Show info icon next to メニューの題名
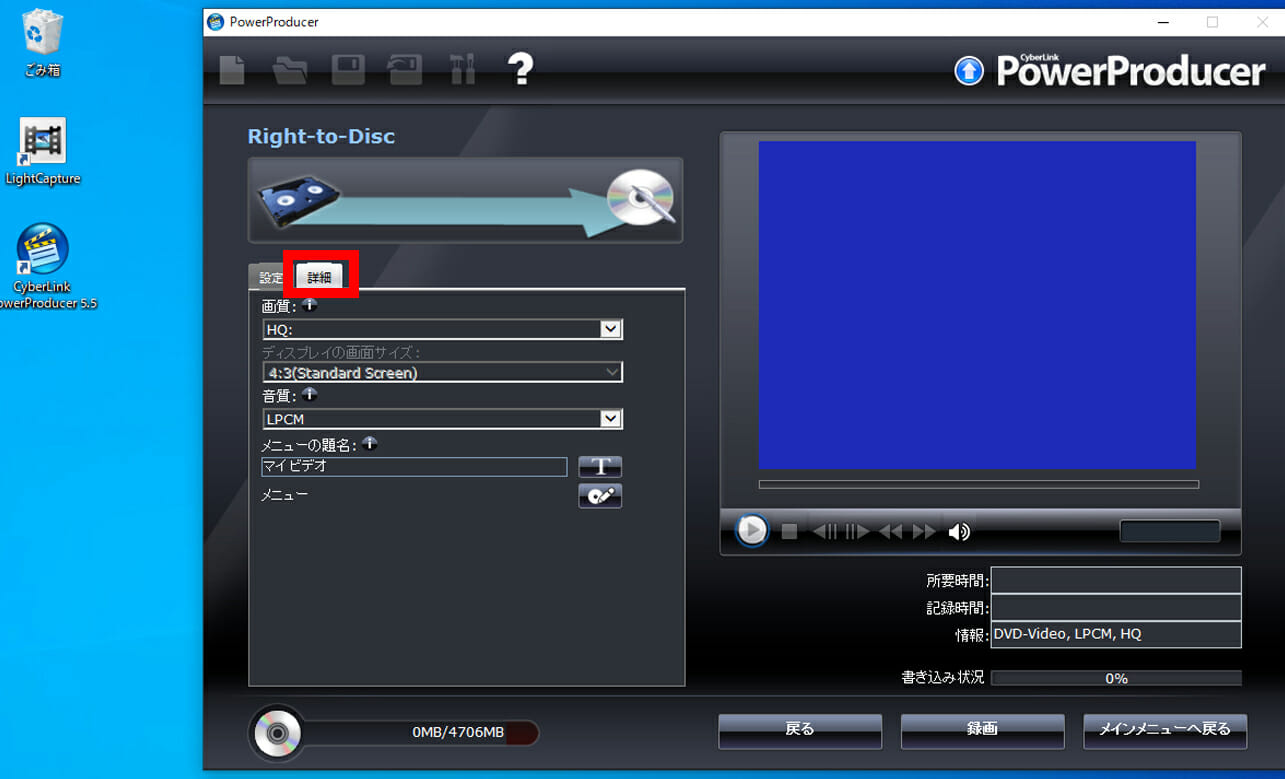Screen dimensions: 1285x779 pos(370,442)
